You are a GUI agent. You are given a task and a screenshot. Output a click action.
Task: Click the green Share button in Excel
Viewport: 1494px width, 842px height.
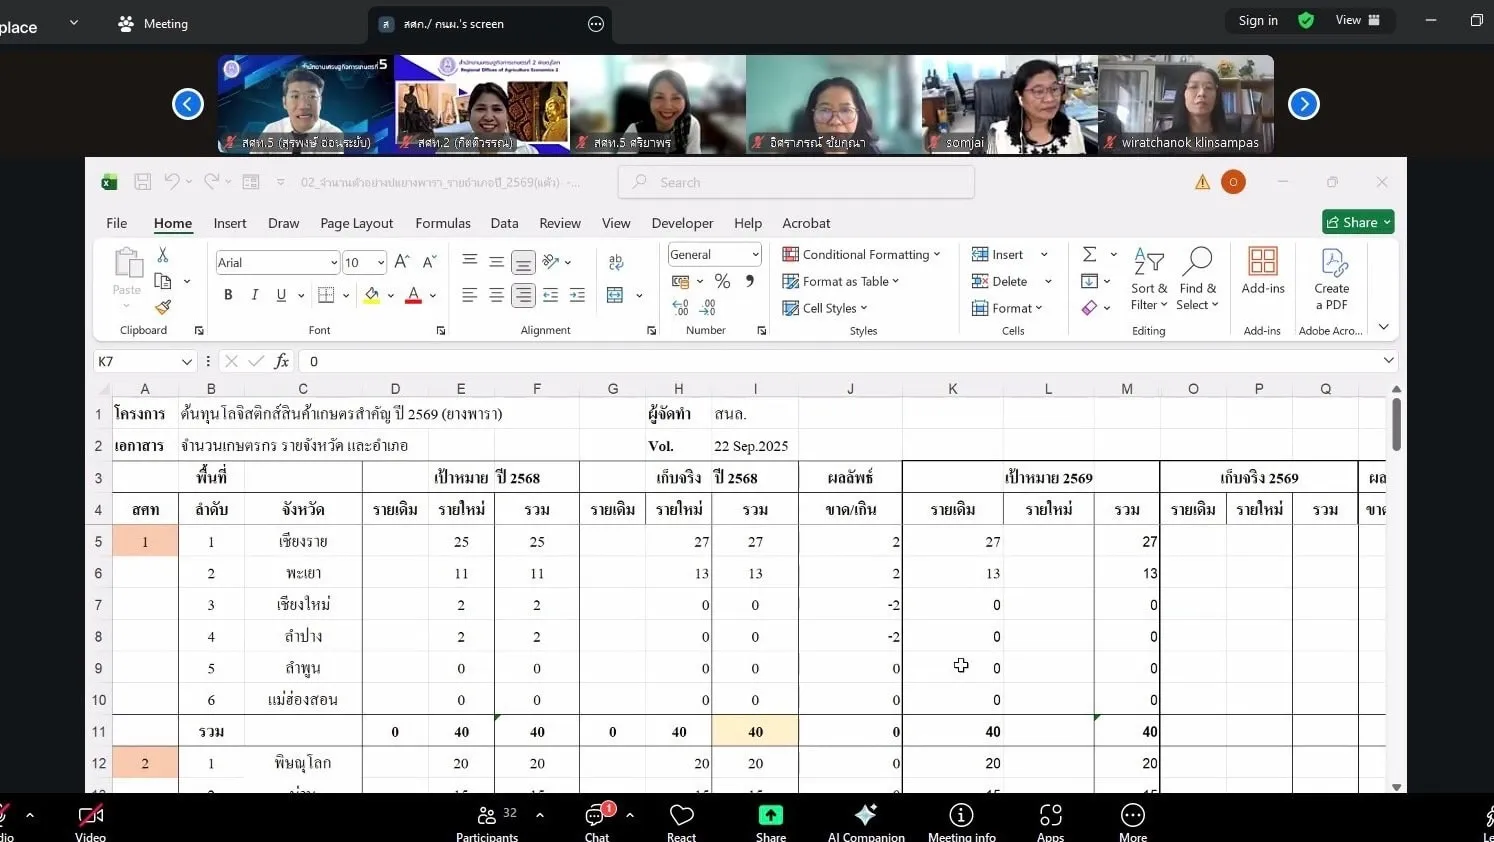[x=1357, y=222]
